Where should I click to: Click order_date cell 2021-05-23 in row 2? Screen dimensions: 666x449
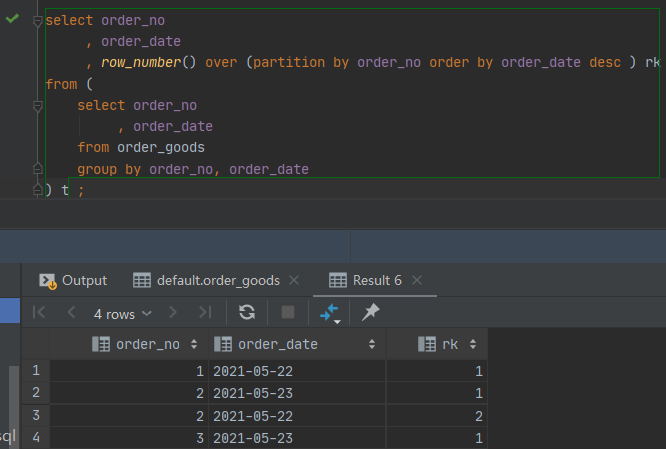point(297,393)
